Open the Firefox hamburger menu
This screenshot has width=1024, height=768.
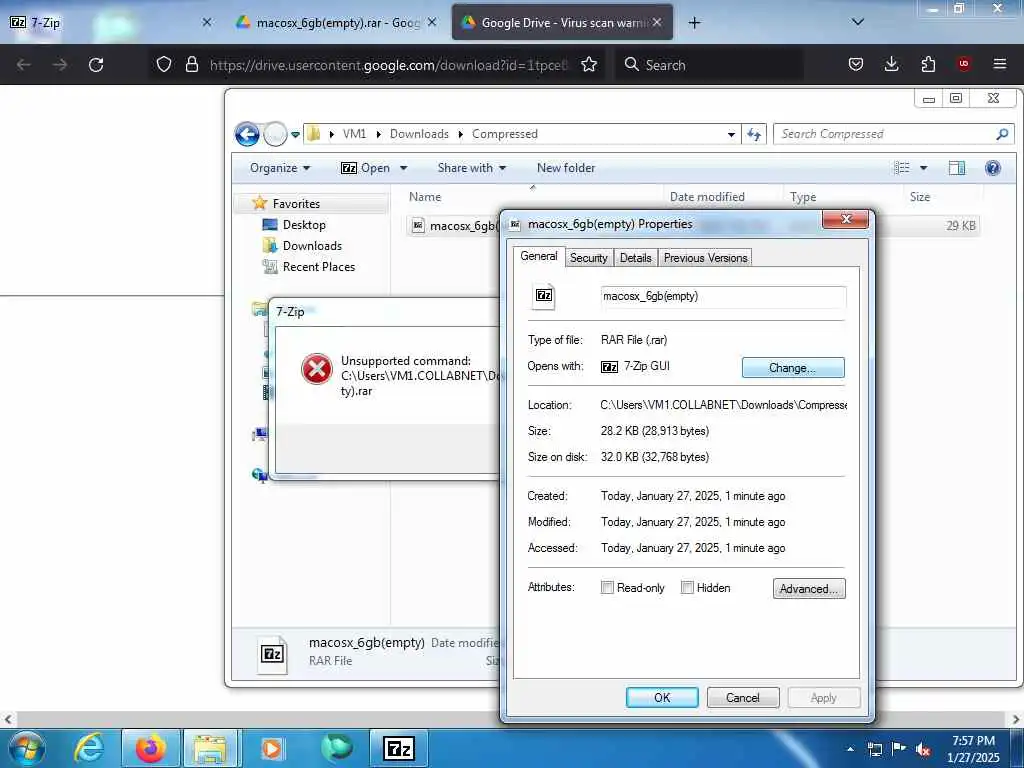(1000, 64)
